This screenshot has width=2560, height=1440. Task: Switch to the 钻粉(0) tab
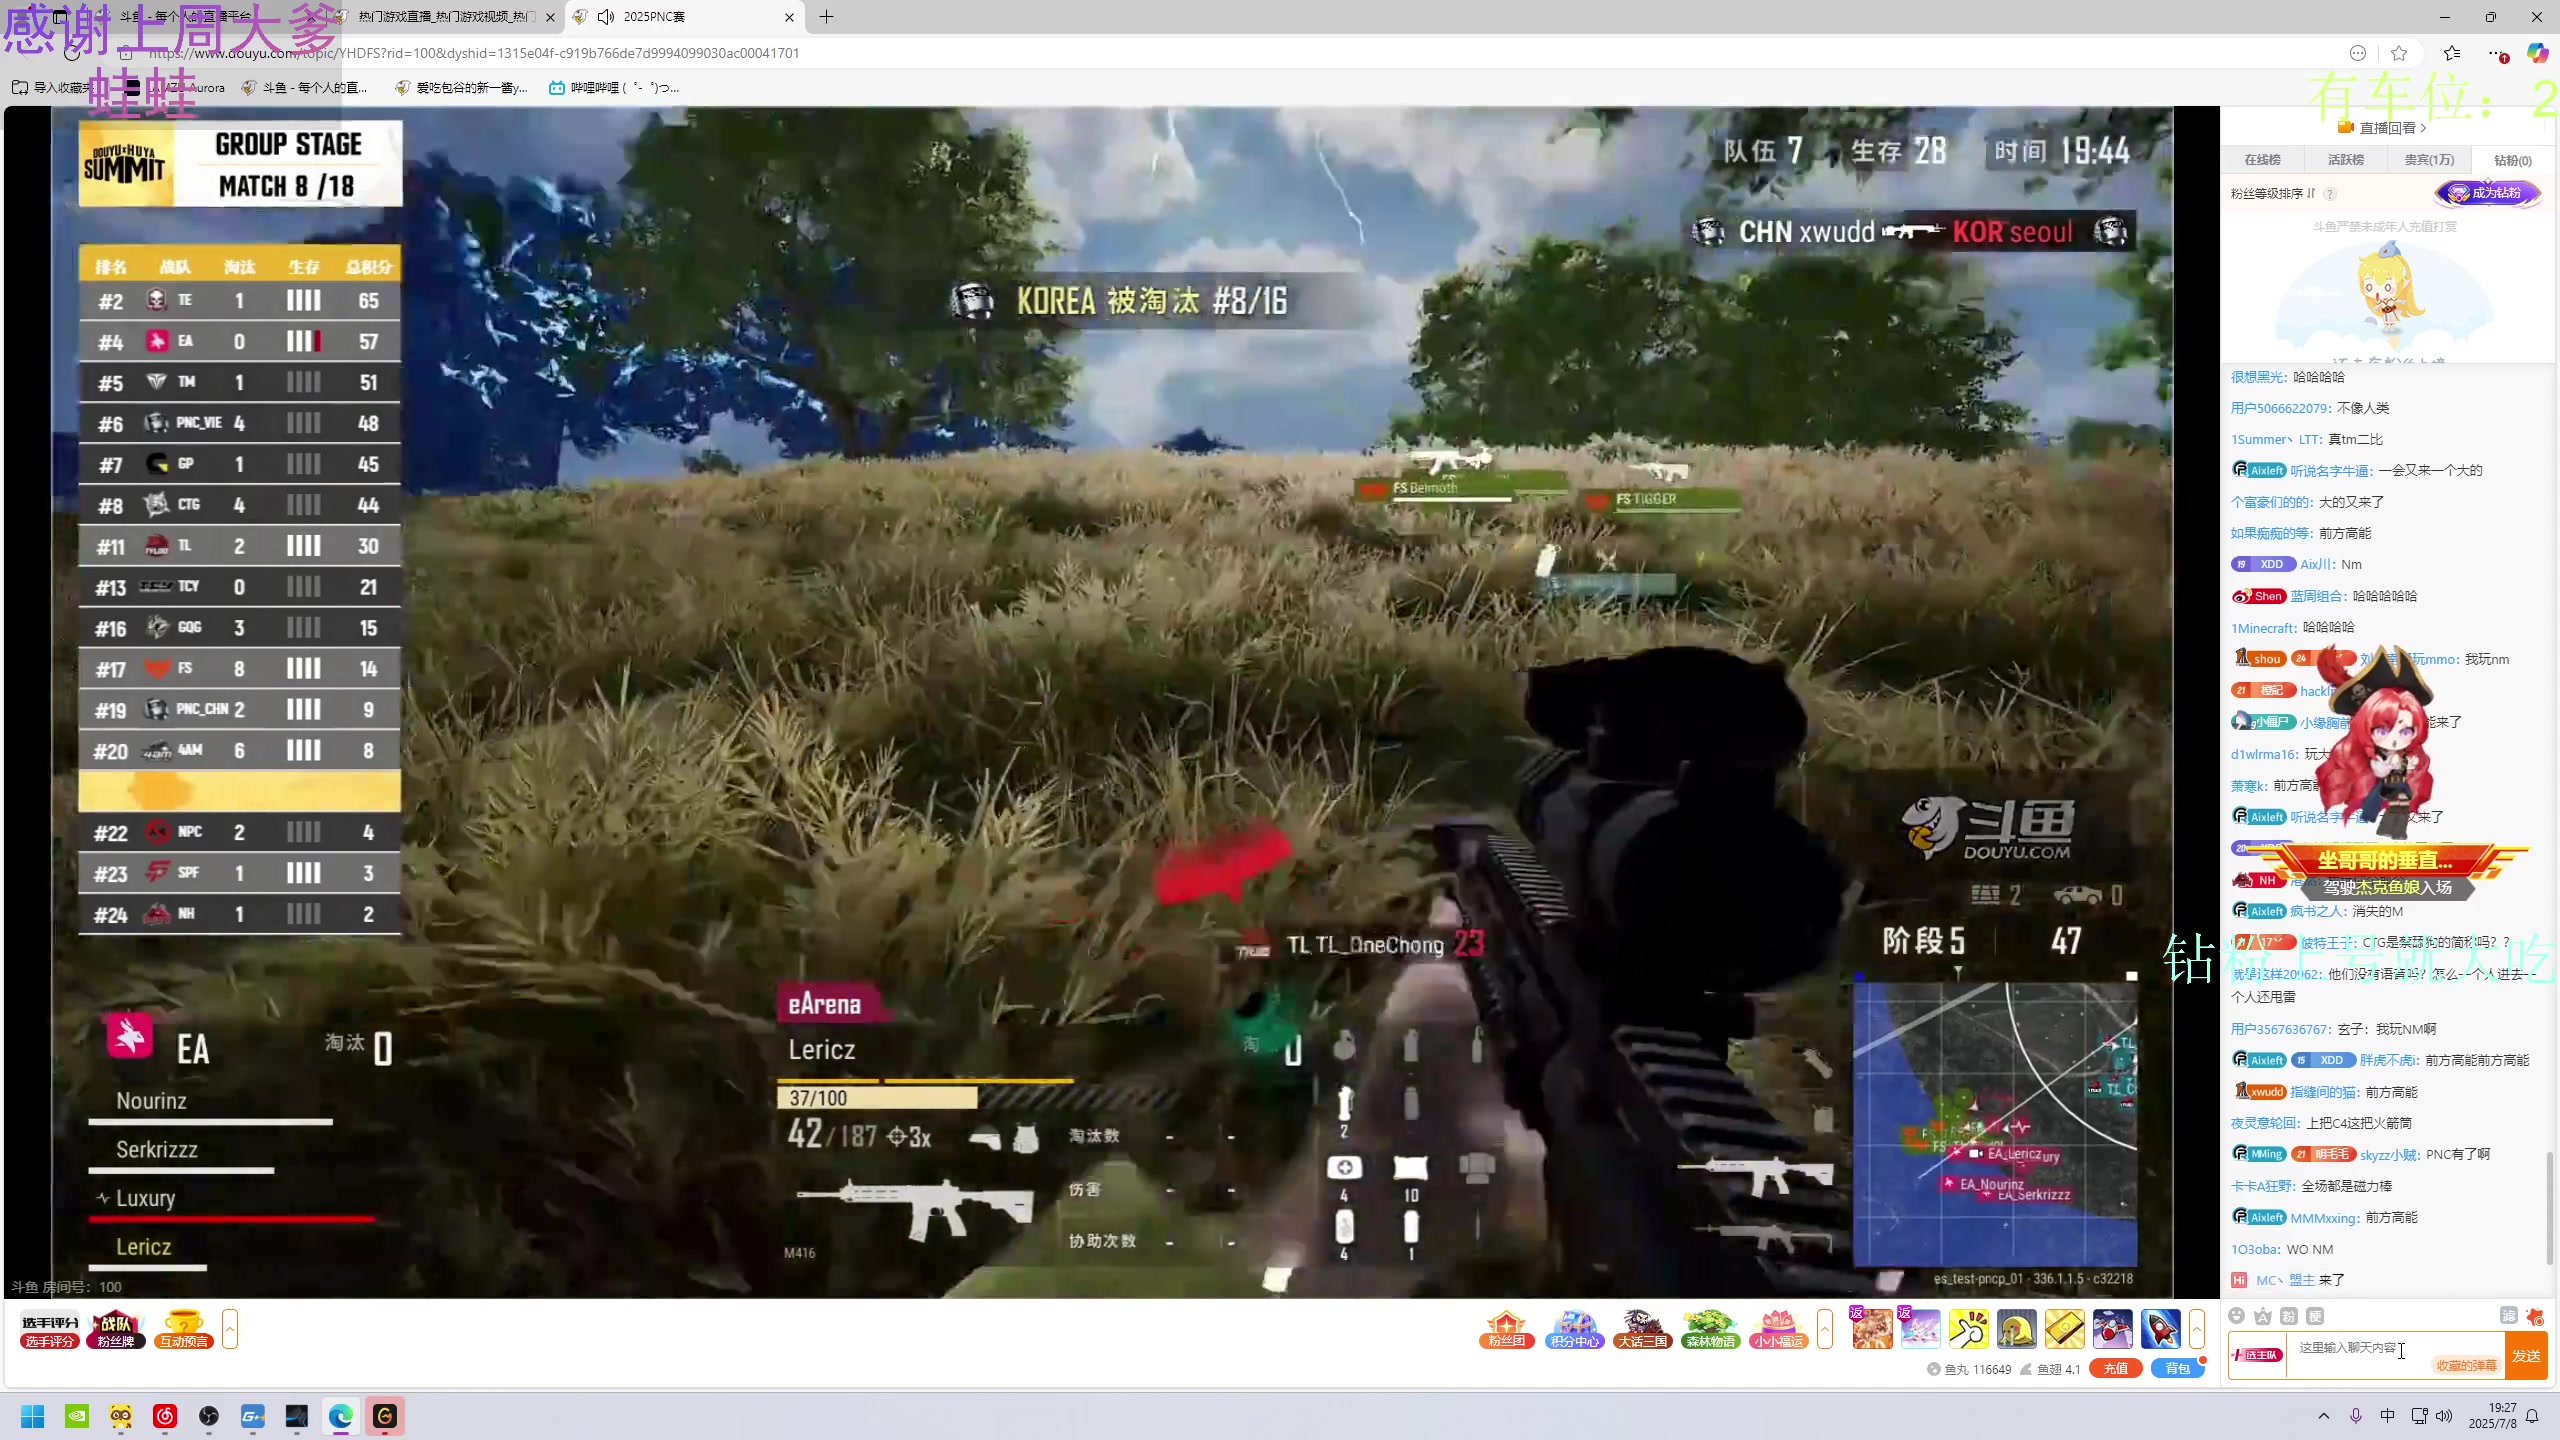[2513, 160]
